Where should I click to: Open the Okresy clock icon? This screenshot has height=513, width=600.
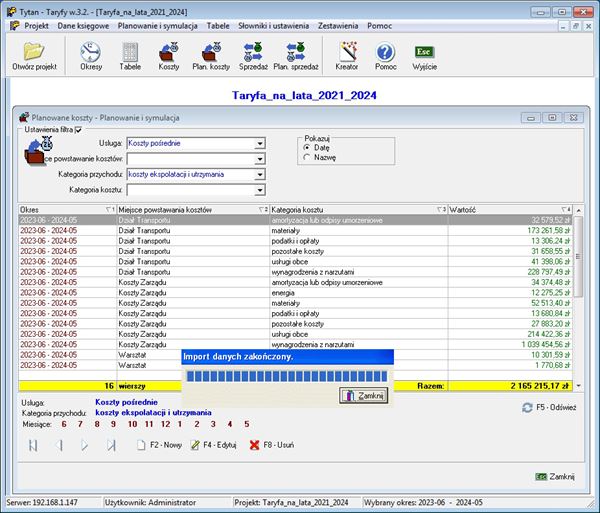coord(90,51)
